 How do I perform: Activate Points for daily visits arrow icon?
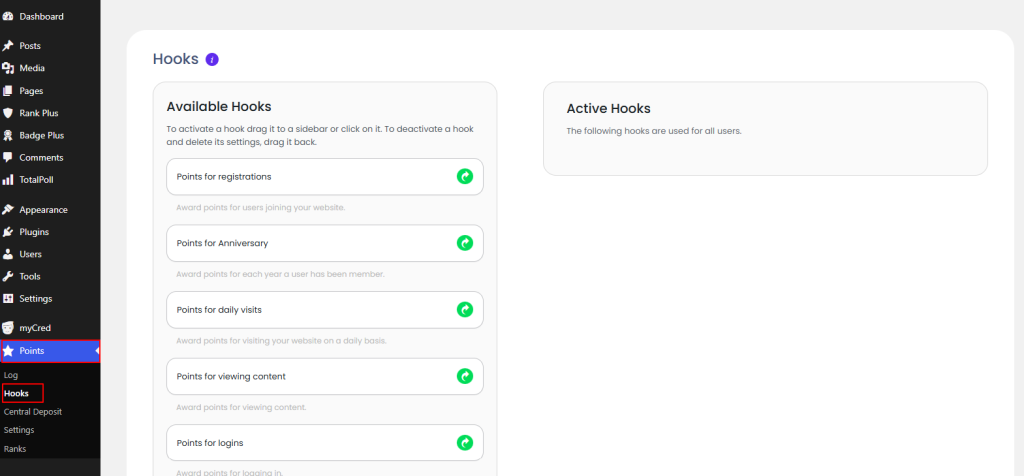point(464,310)
